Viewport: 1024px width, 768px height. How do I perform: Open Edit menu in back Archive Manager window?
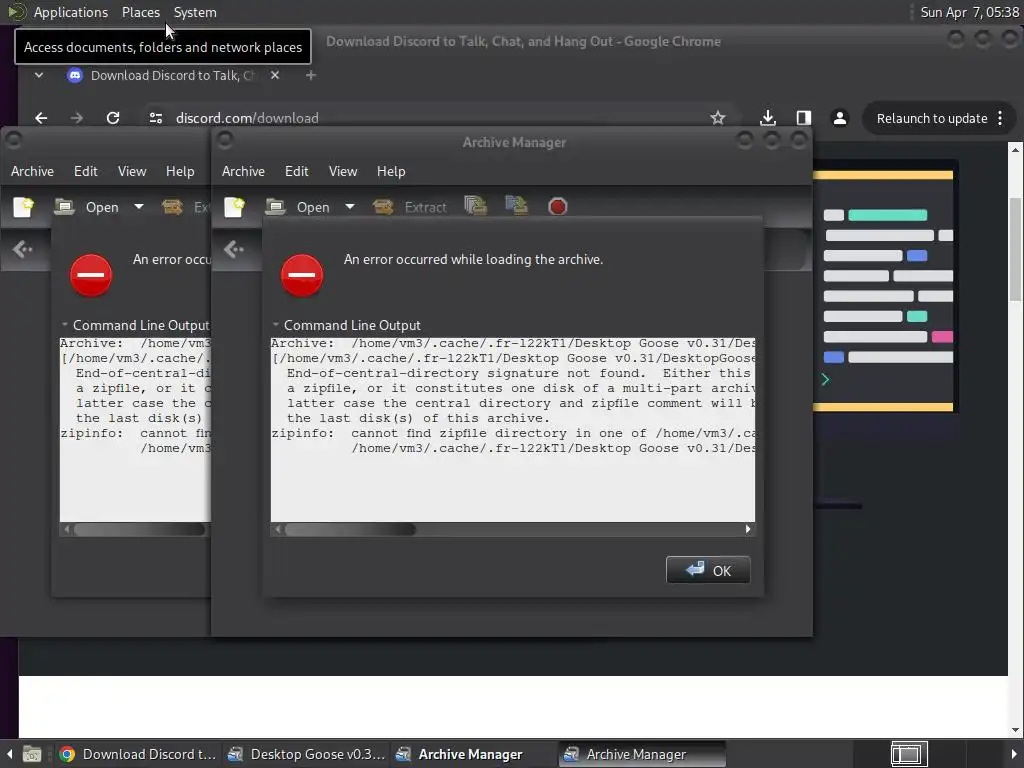pyautogui.click(x=86, y=171)
